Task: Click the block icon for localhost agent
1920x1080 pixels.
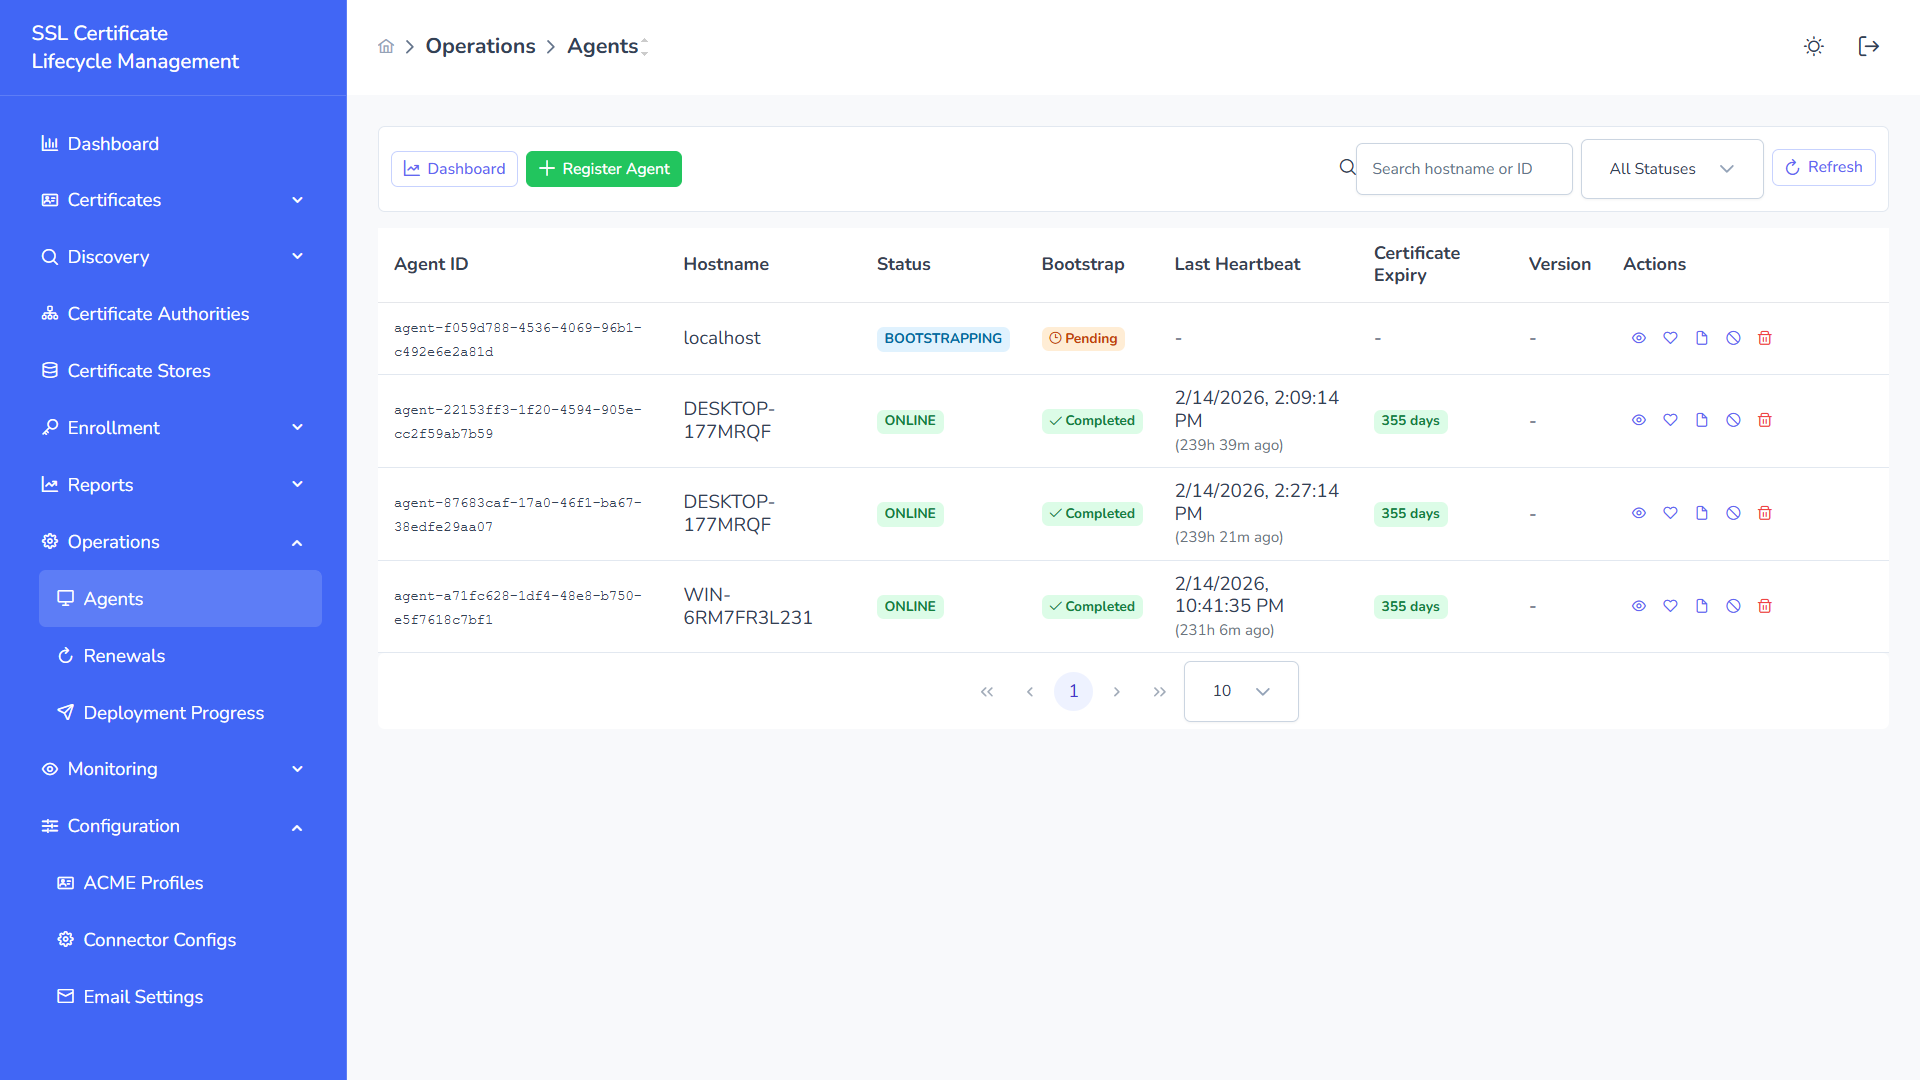Action: (x=1733, y=338)
